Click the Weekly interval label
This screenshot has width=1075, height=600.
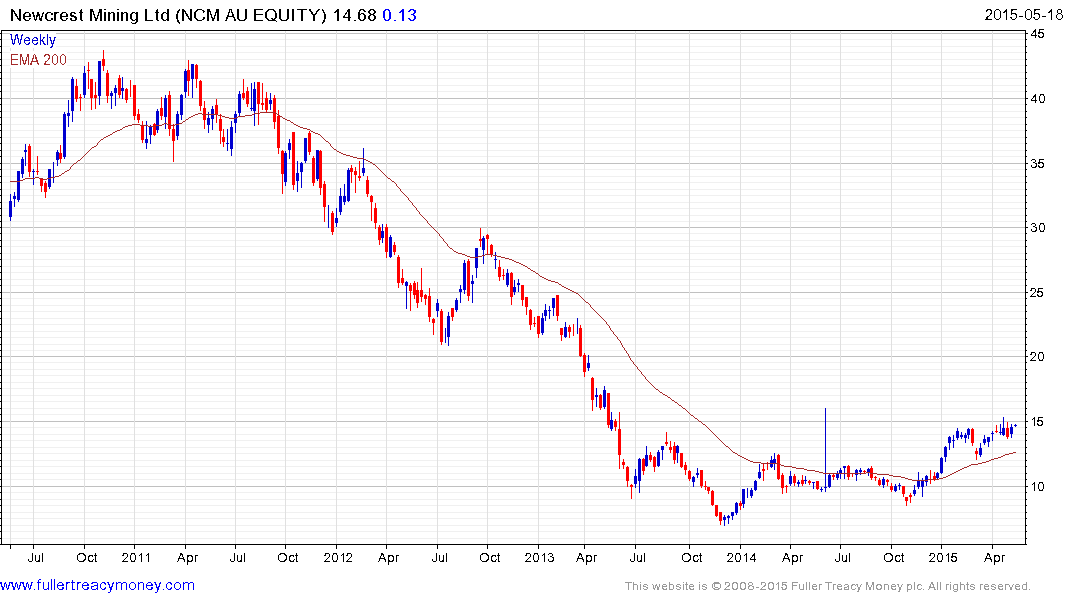pyautogui.click(x=33, y=40)
